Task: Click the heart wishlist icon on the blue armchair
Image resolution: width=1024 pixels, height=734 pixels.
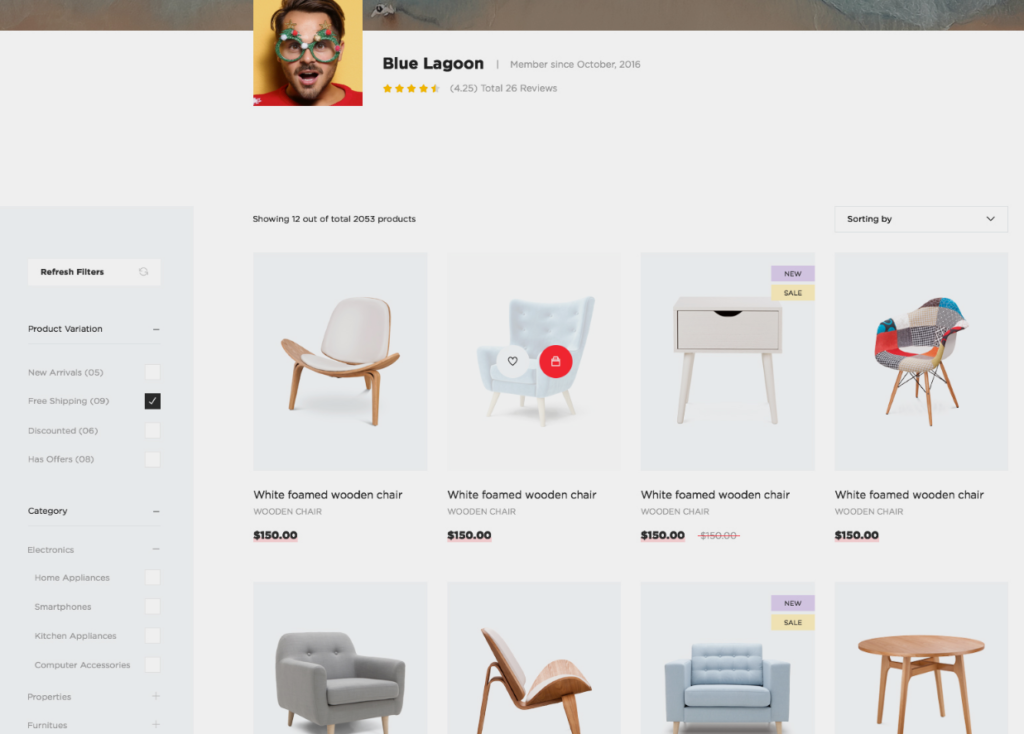Action: 513,361
